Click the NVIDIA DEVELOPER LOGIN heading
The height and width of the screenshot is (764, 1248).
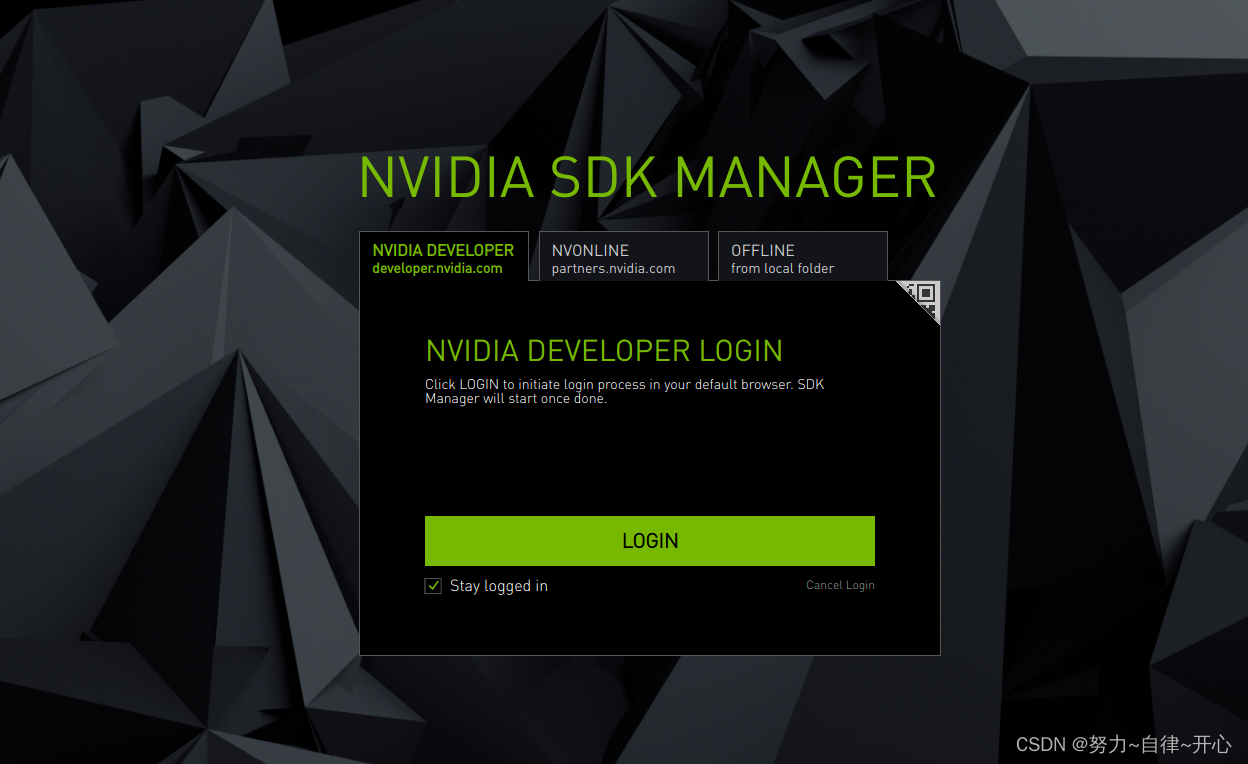pos(604,351)
